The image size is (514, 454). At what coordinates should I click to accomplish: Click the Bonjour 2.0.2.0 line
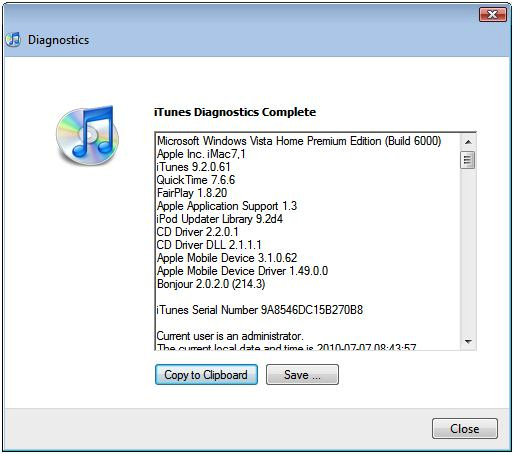coord(211,284)
